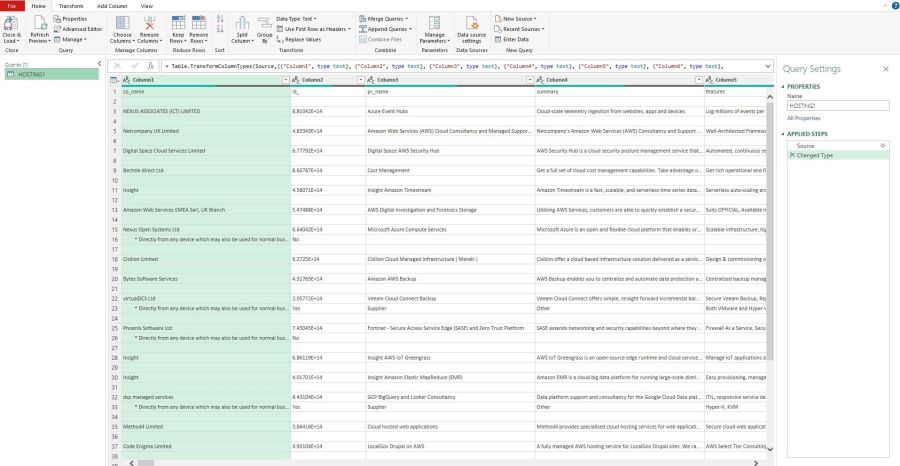Collapse the Queries pane

99,64
